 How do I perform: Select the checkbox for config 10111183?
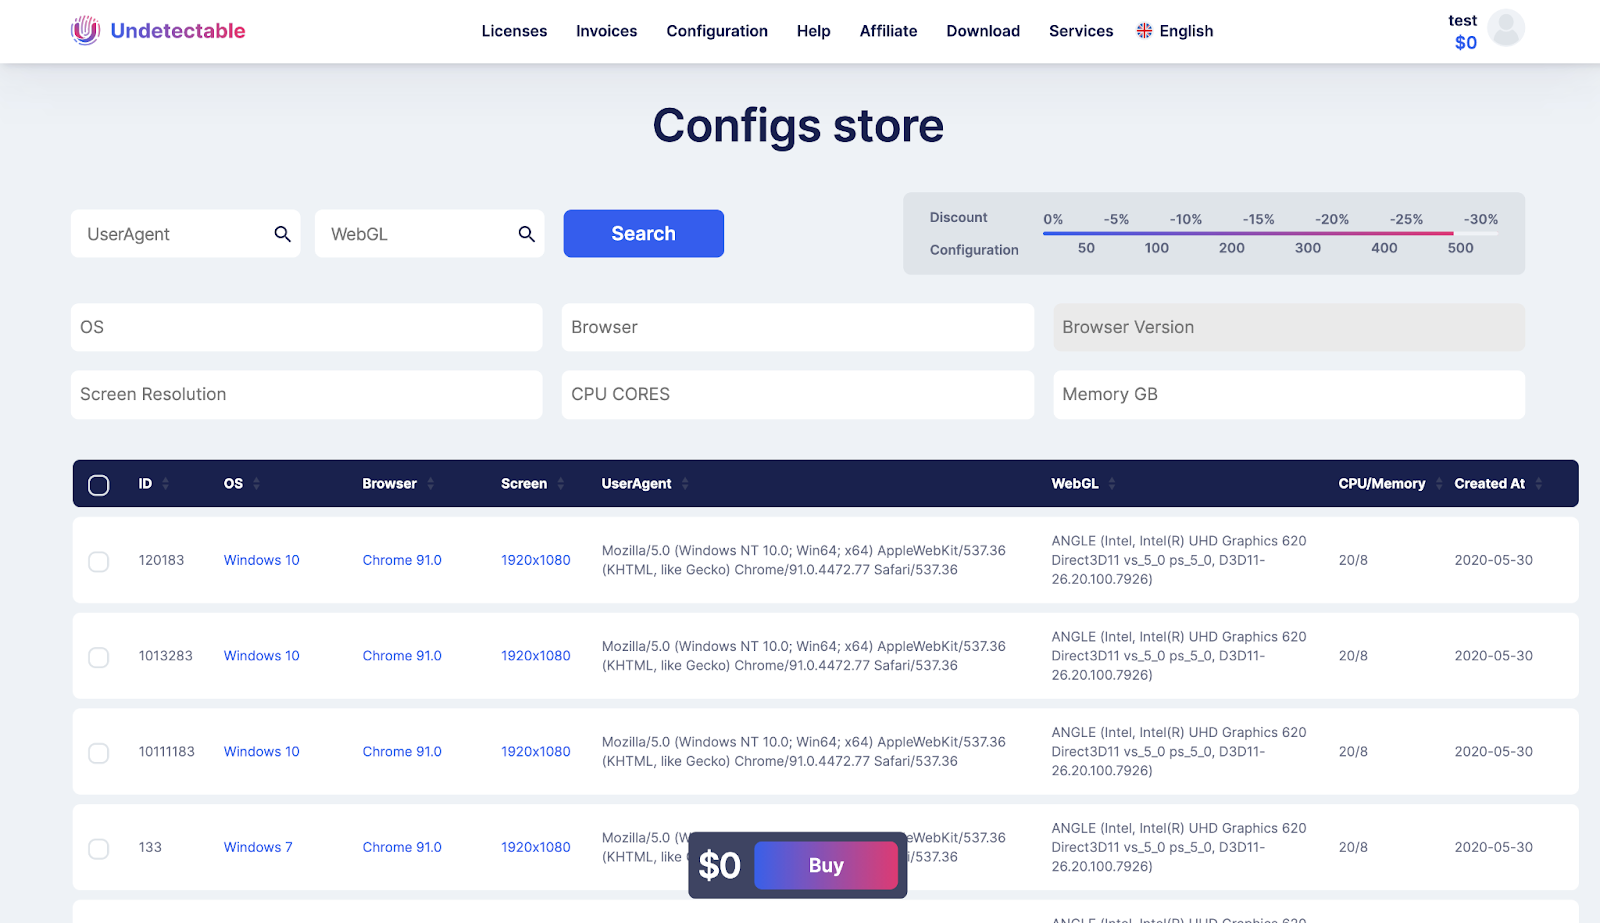99,753
